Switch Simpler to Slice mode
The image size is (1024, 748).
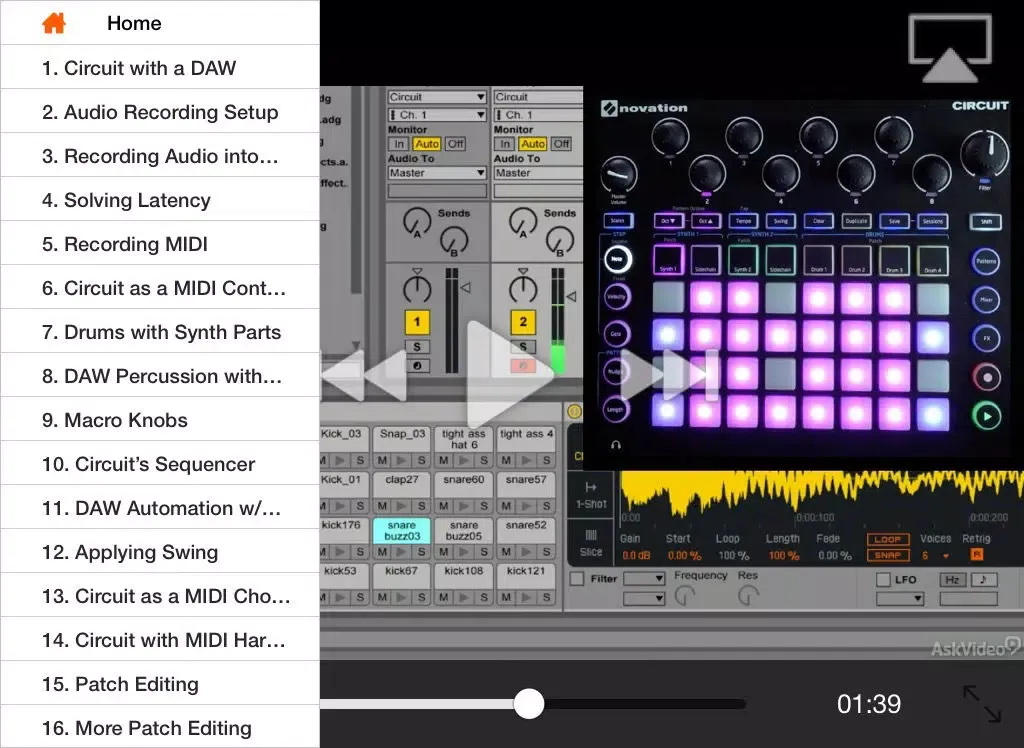(x=591, y=544)
